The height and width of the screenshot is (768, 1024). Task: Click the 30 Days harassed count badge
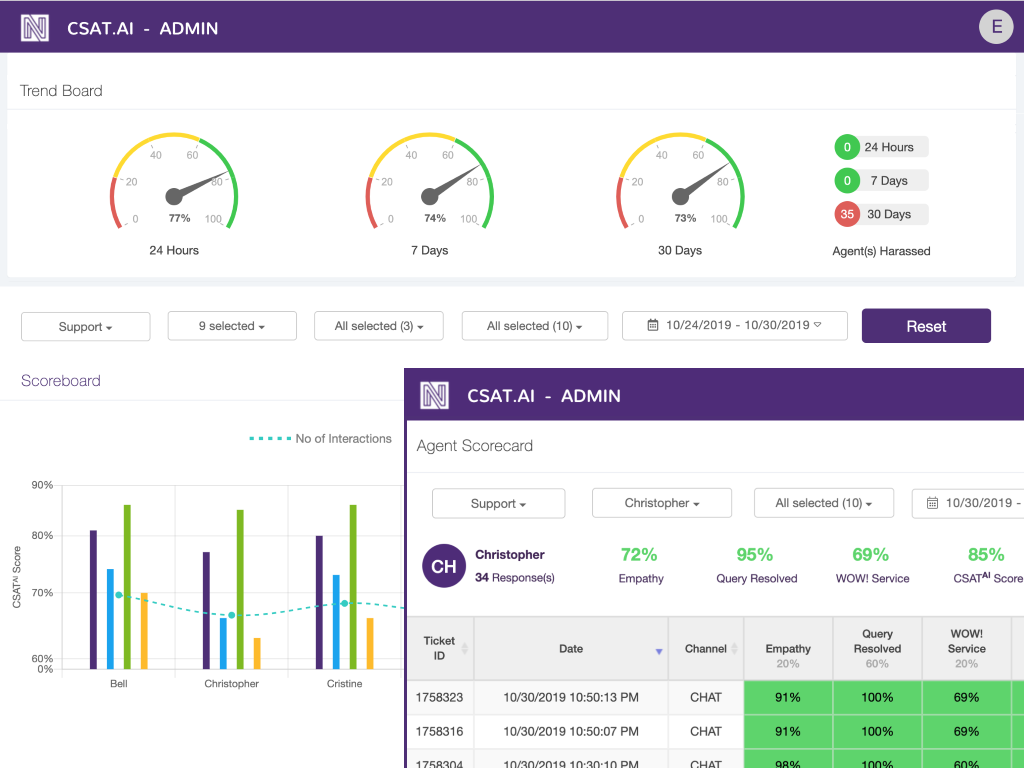[x=847, y=214]
